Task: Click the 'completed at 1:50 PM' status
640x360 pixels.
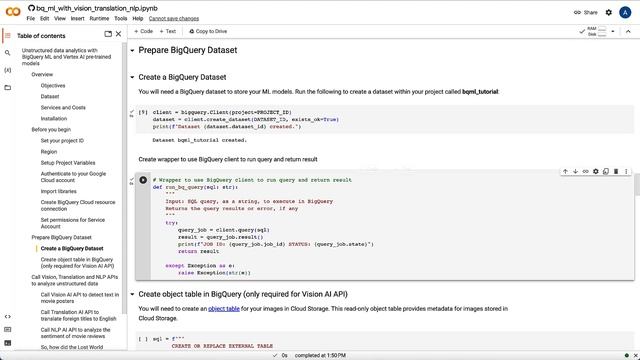Action: (320, 356)
